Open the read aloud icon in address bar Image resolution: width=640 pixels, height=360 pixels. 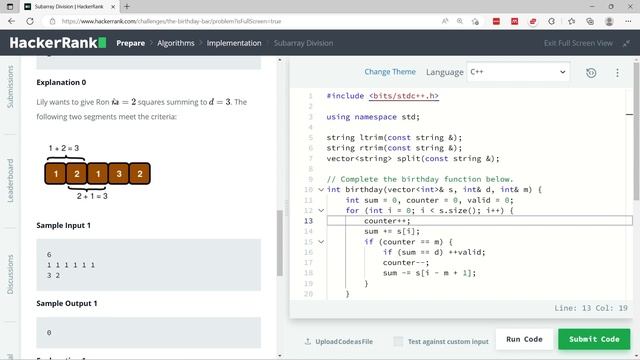[445, 21]
